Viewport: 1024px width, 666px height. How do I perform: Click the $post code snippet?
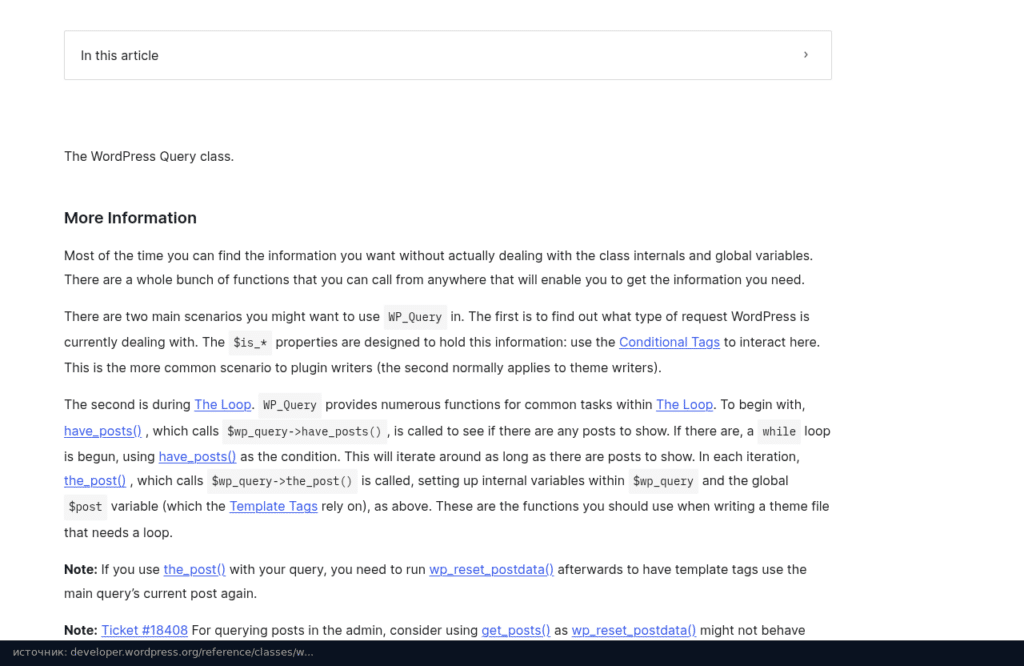tap(86, 507)
